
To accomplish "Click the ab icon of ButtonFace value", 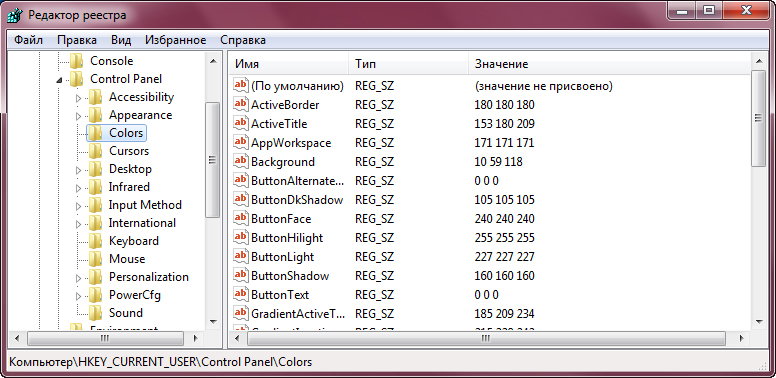I will tap(241, 218).
